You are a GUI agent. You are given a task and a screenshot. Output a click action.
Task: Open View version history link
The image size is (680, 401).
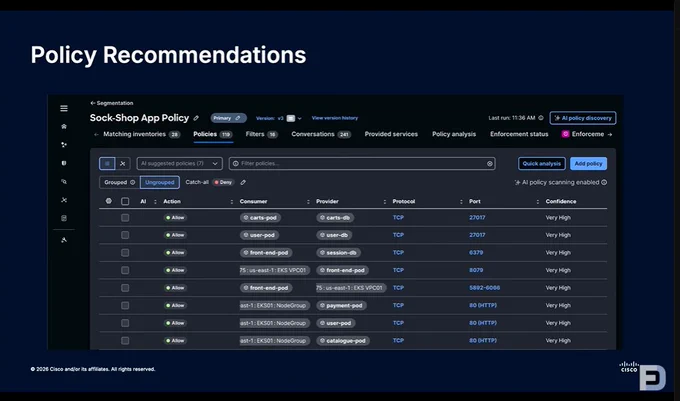click(x=335, y=118)
